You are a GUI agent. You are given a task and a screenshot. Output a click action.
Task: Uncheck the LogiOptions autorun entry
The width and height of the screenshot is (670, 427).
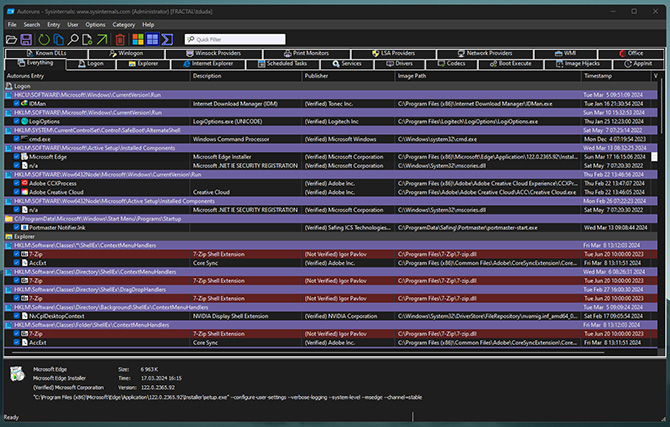click(16, 121)
